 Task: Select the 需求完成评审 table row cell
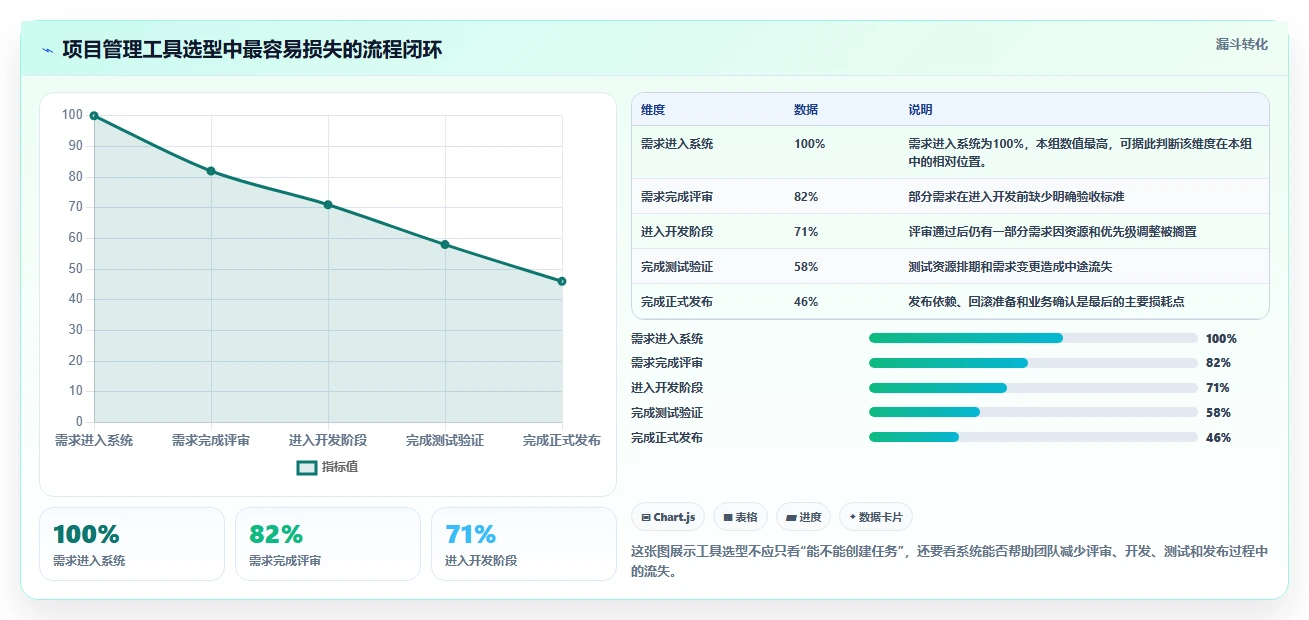[677, 197]
